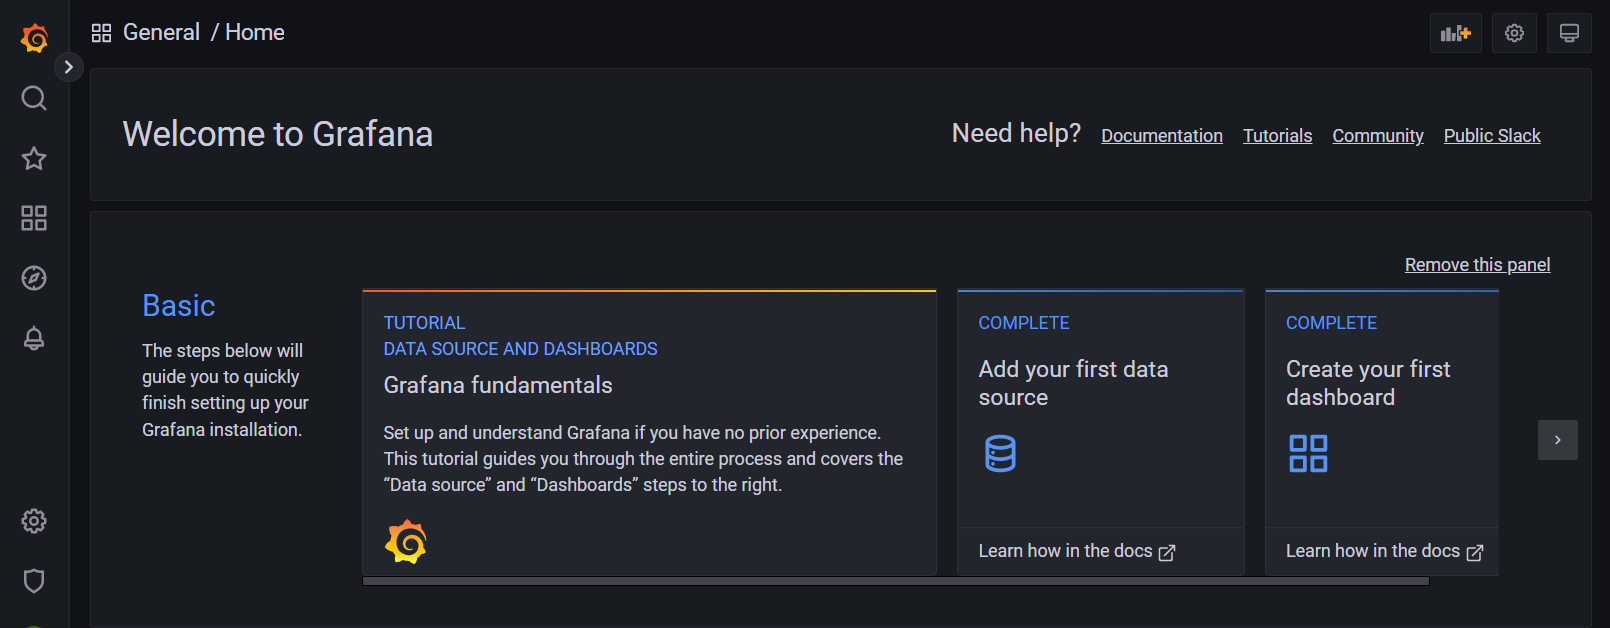The image size is (1610, 628).
Task: Open the Public Slack link
Action: coord(1492,136)
